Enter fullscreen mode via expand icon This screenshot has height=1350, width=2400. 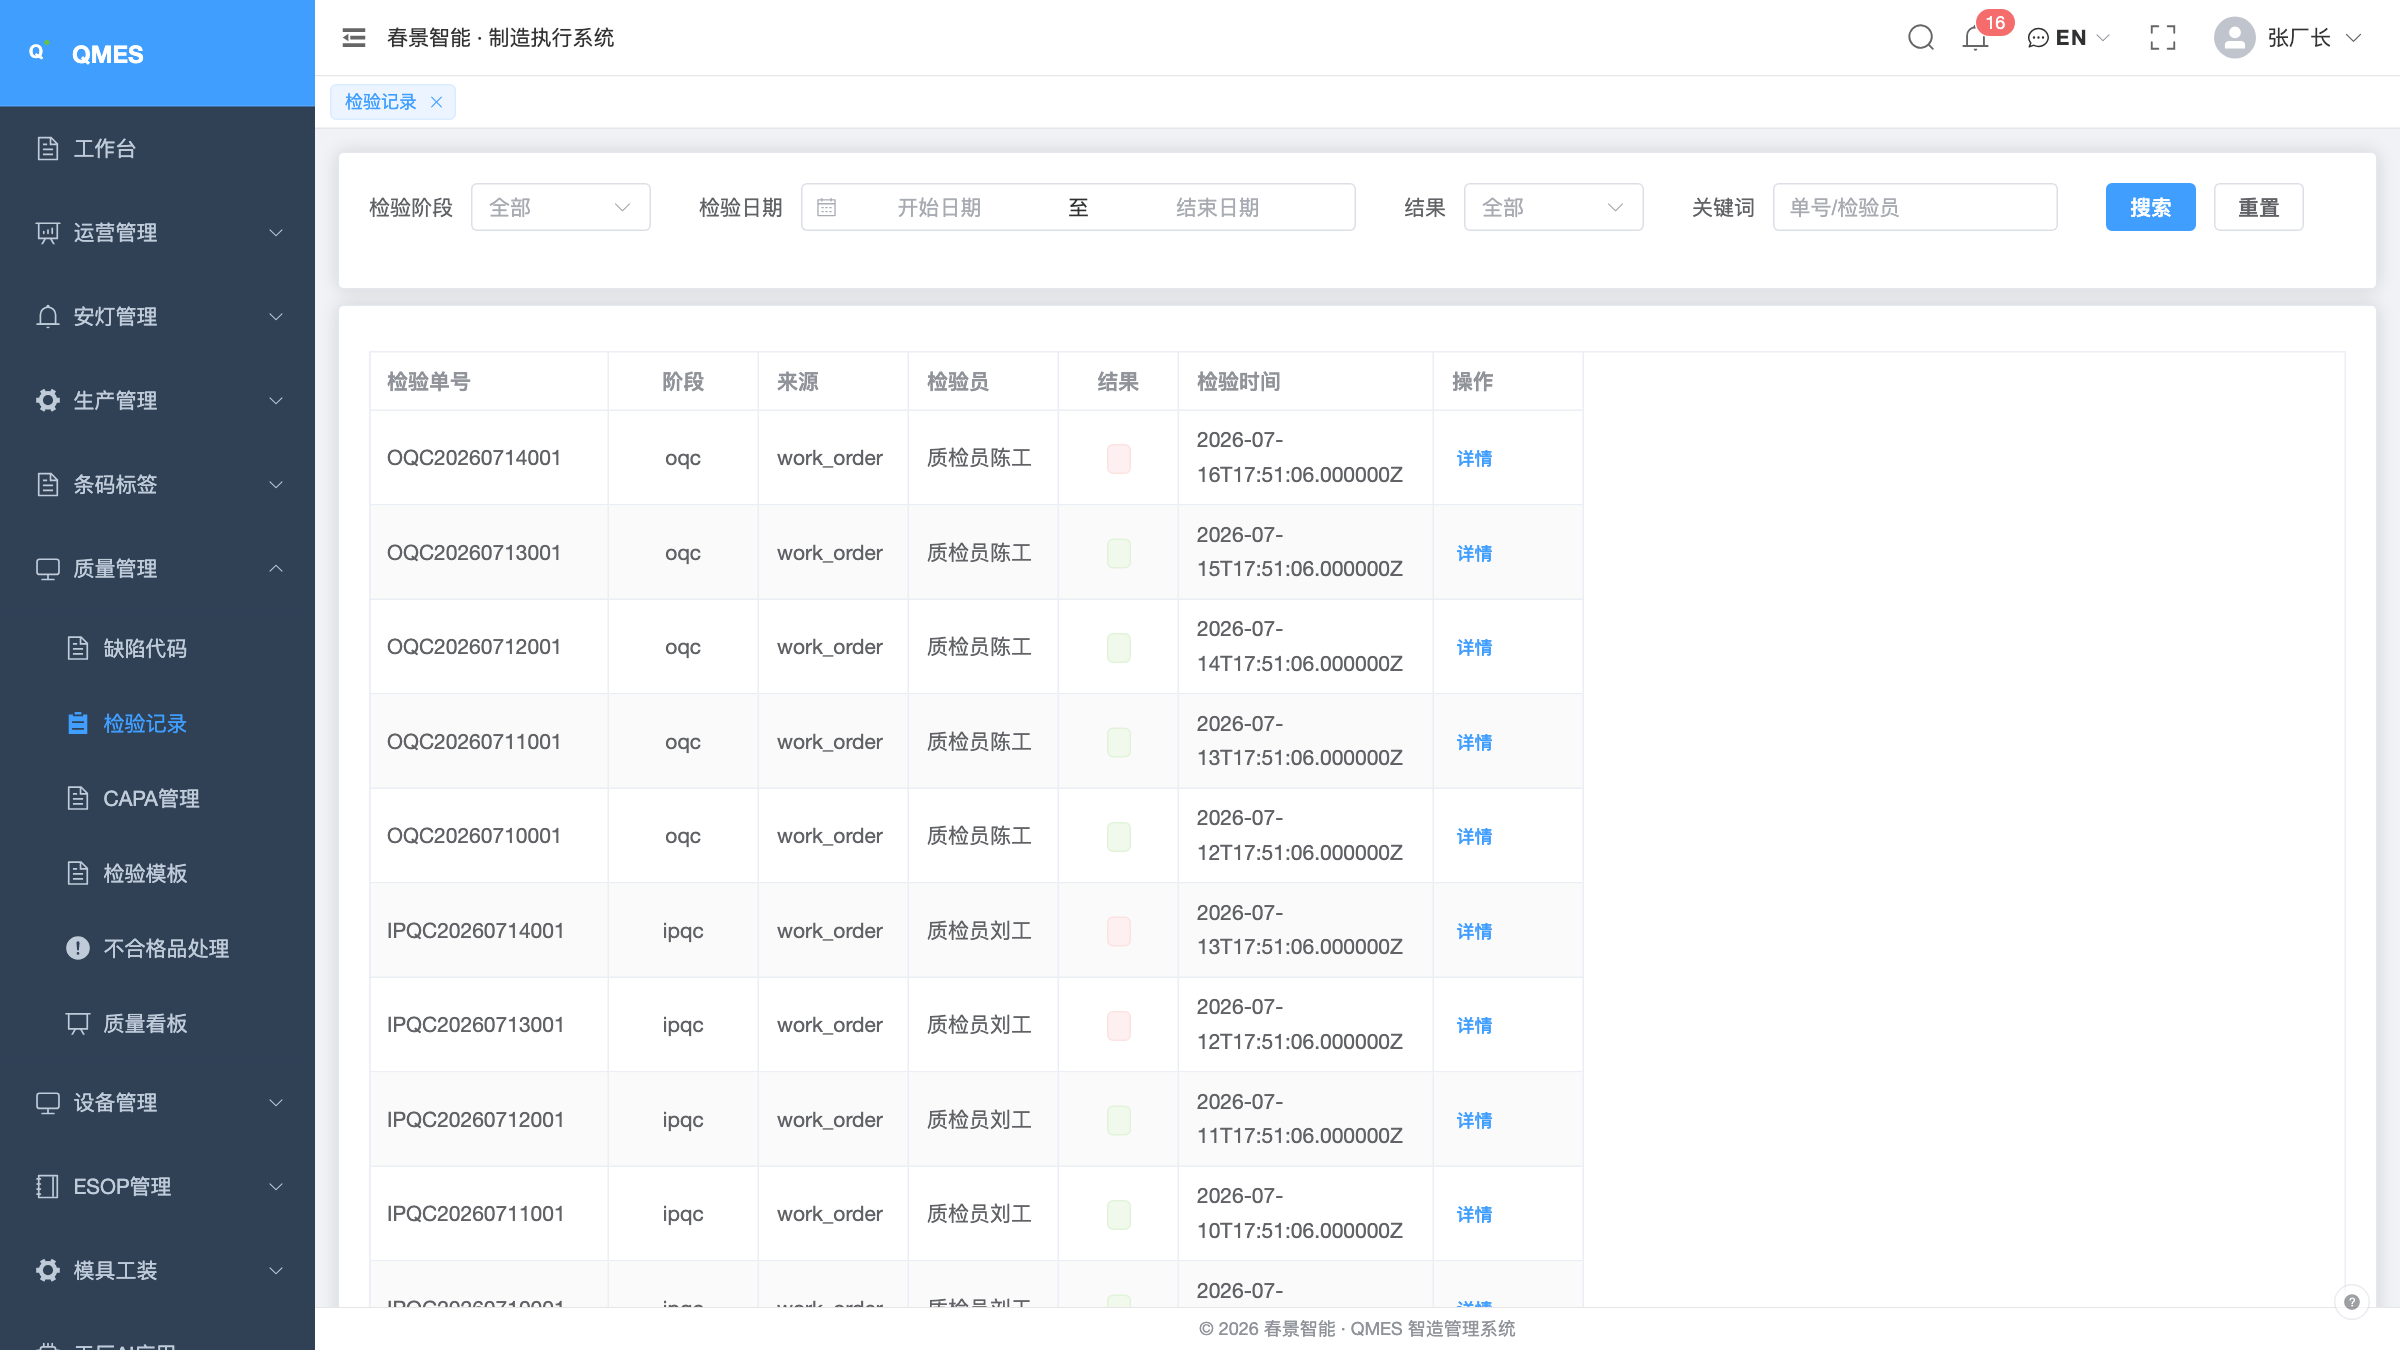(2163, 38)
